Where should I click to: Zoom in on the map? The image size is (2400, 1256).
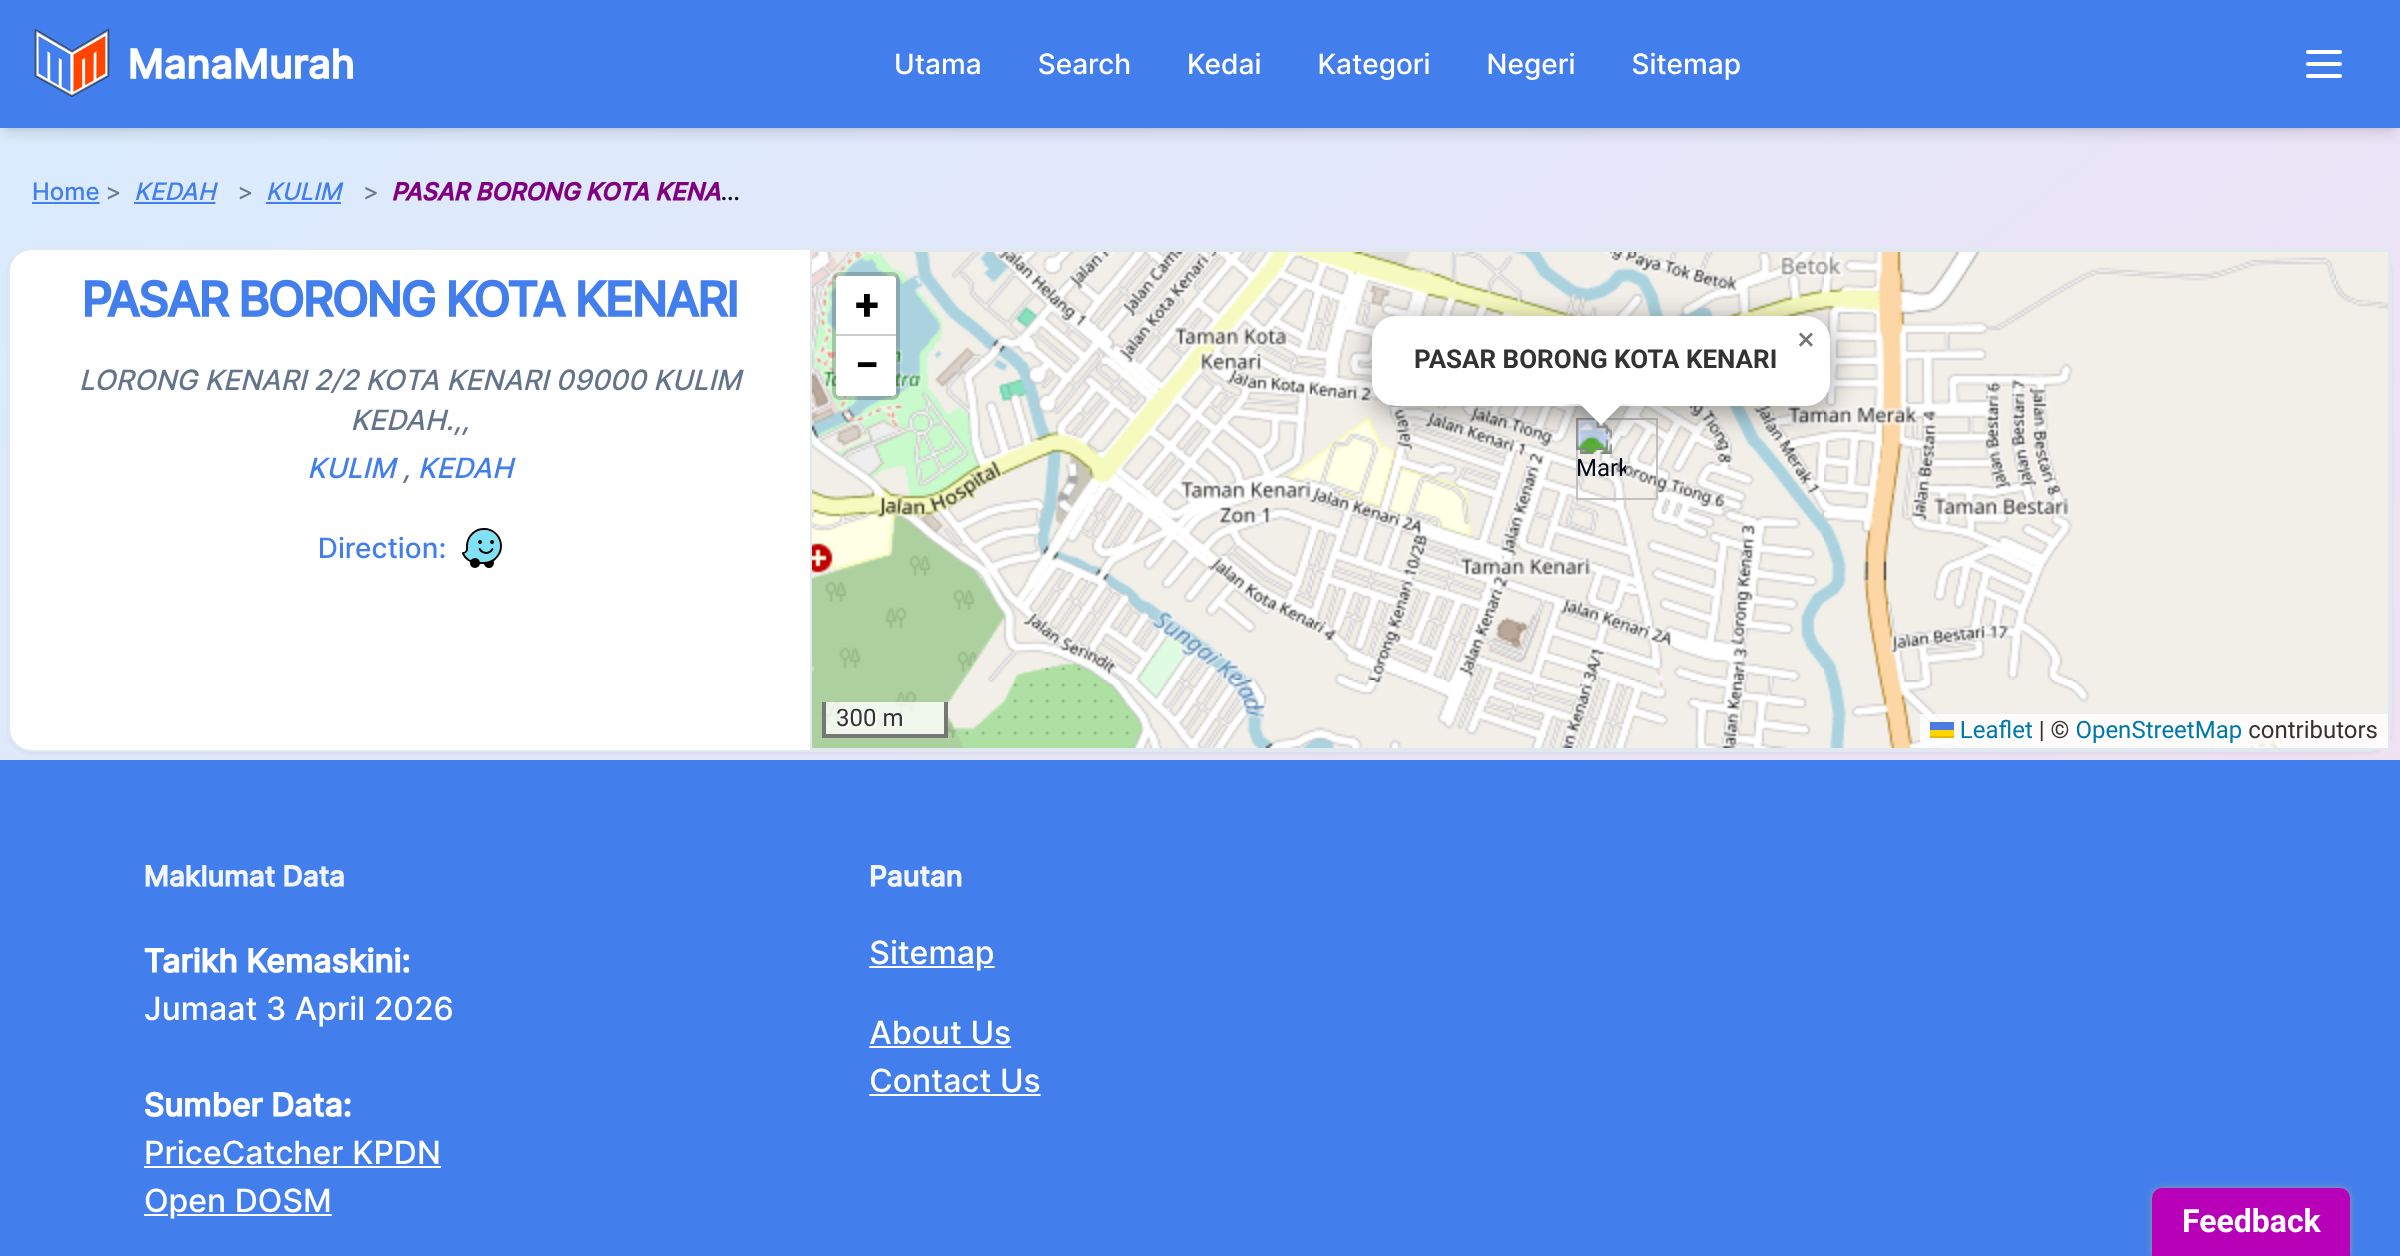[x=866, y=306]
